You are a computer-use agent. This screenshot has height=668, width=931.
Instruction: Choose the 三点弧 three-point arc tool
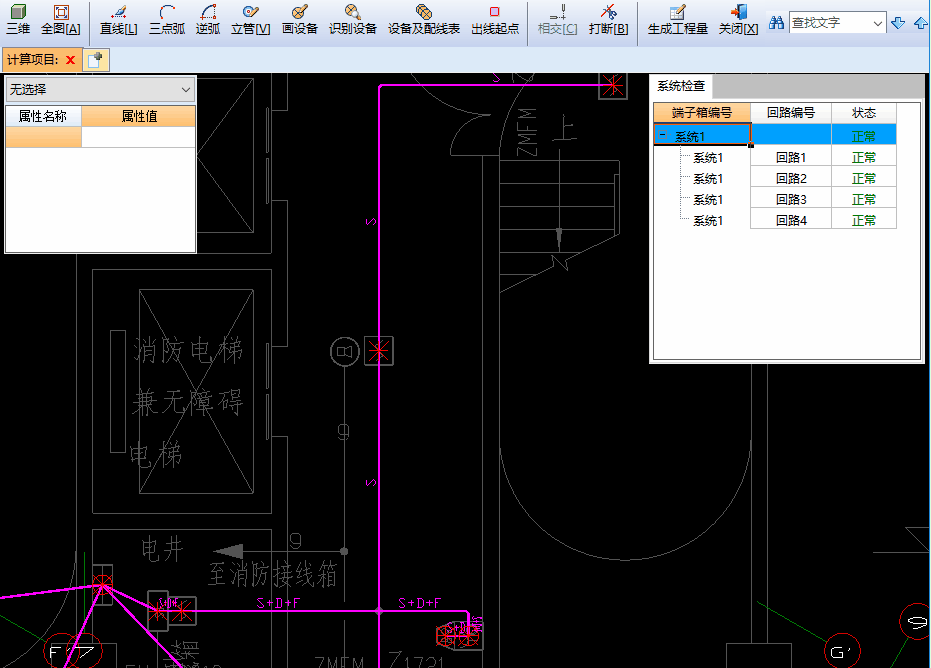click(x=167, y=19)
